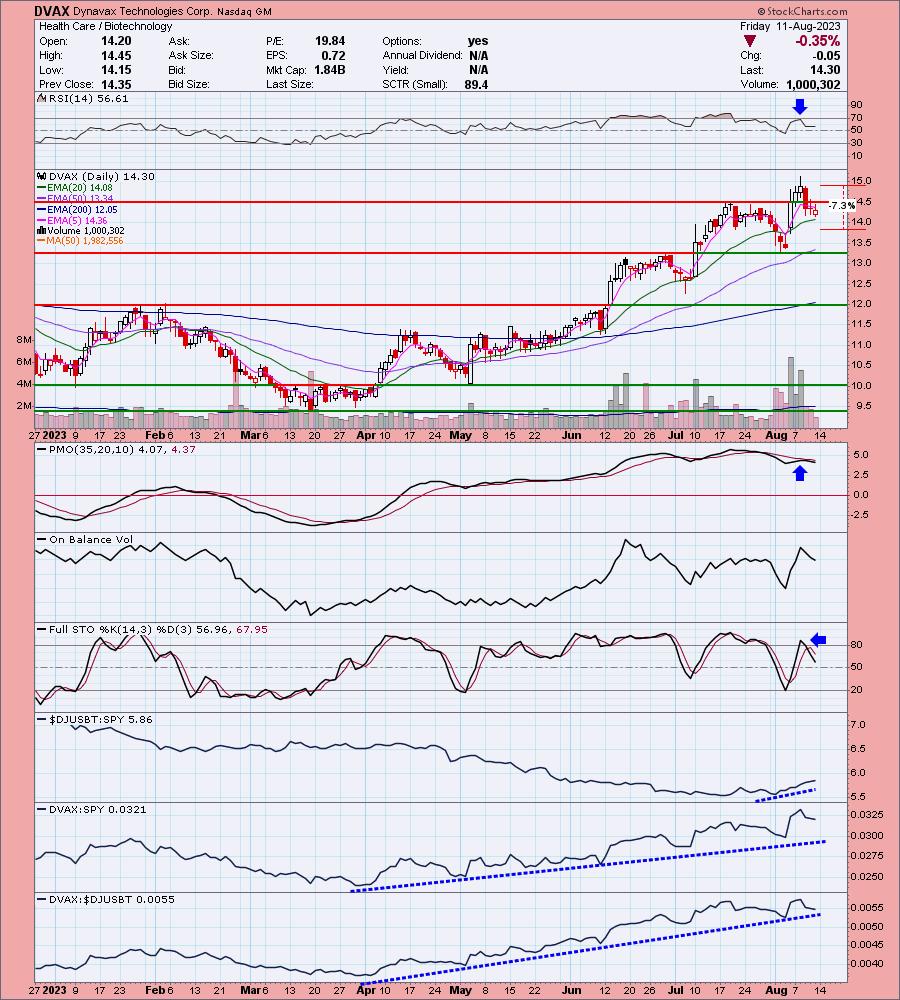The image size is (900, 1000).
Task: Click the Chg value -0.05
Action: click(x=829, y=55)
